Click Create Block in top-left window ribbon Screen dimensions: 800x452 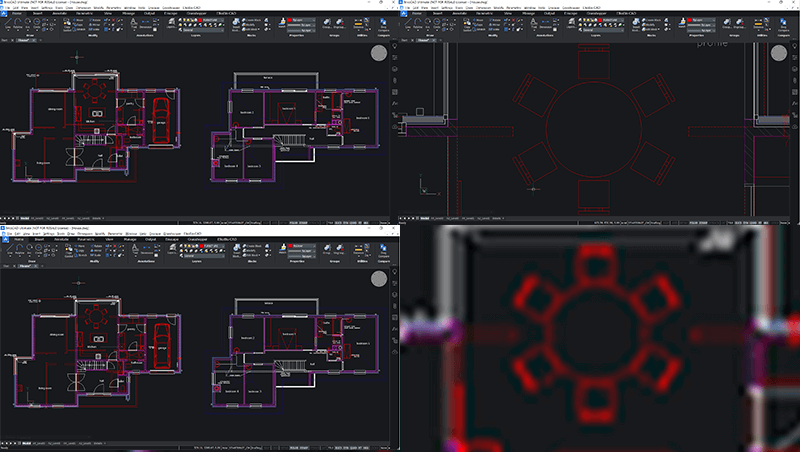(x=251, y=20)
